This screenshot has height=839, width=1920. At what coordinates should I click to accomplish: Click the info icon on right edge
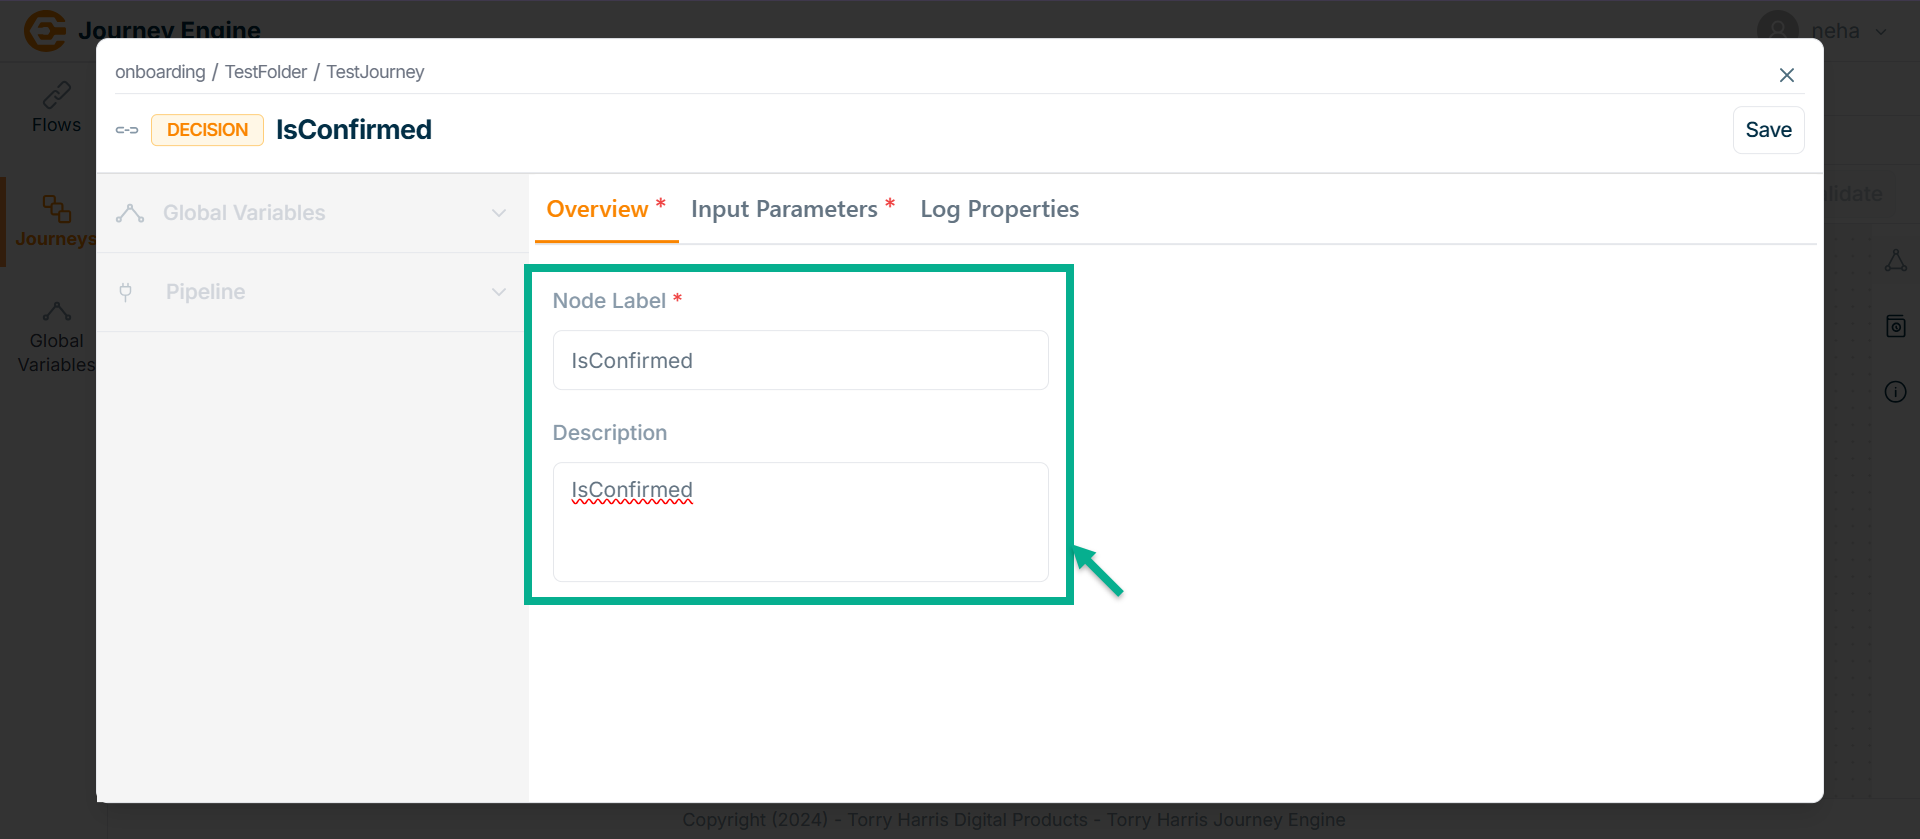click(1895, 392)
